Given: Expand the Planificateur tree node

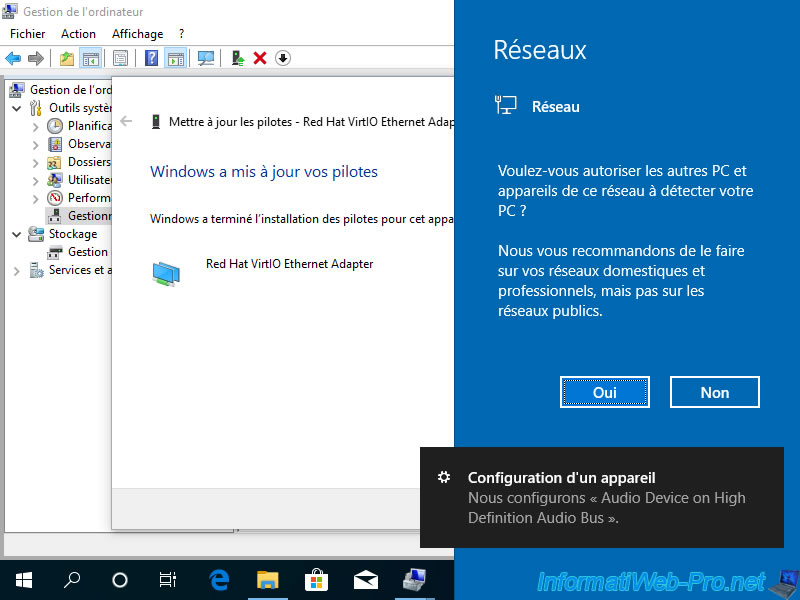Looking at the screenshot, I should point(35,127).
